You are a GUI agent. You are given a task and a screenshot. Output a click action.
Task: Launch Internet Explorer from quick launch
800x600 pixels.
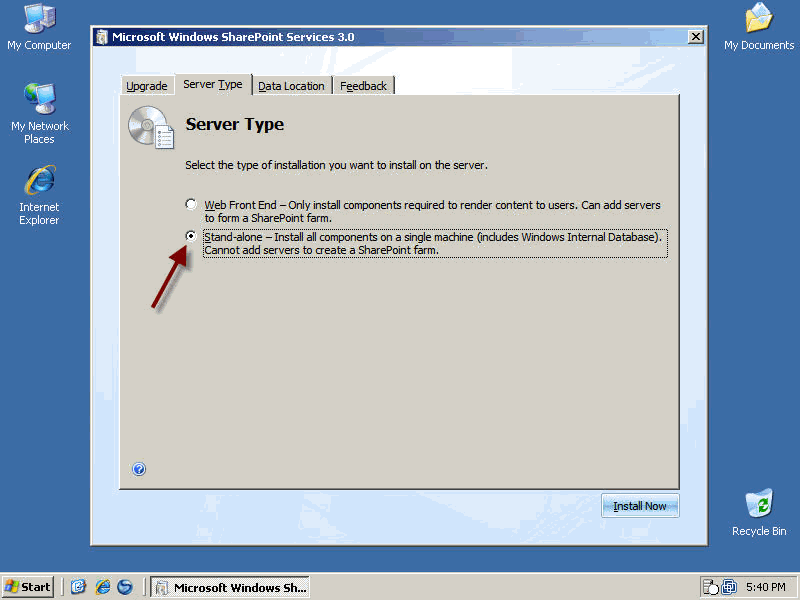pos(103,587)
